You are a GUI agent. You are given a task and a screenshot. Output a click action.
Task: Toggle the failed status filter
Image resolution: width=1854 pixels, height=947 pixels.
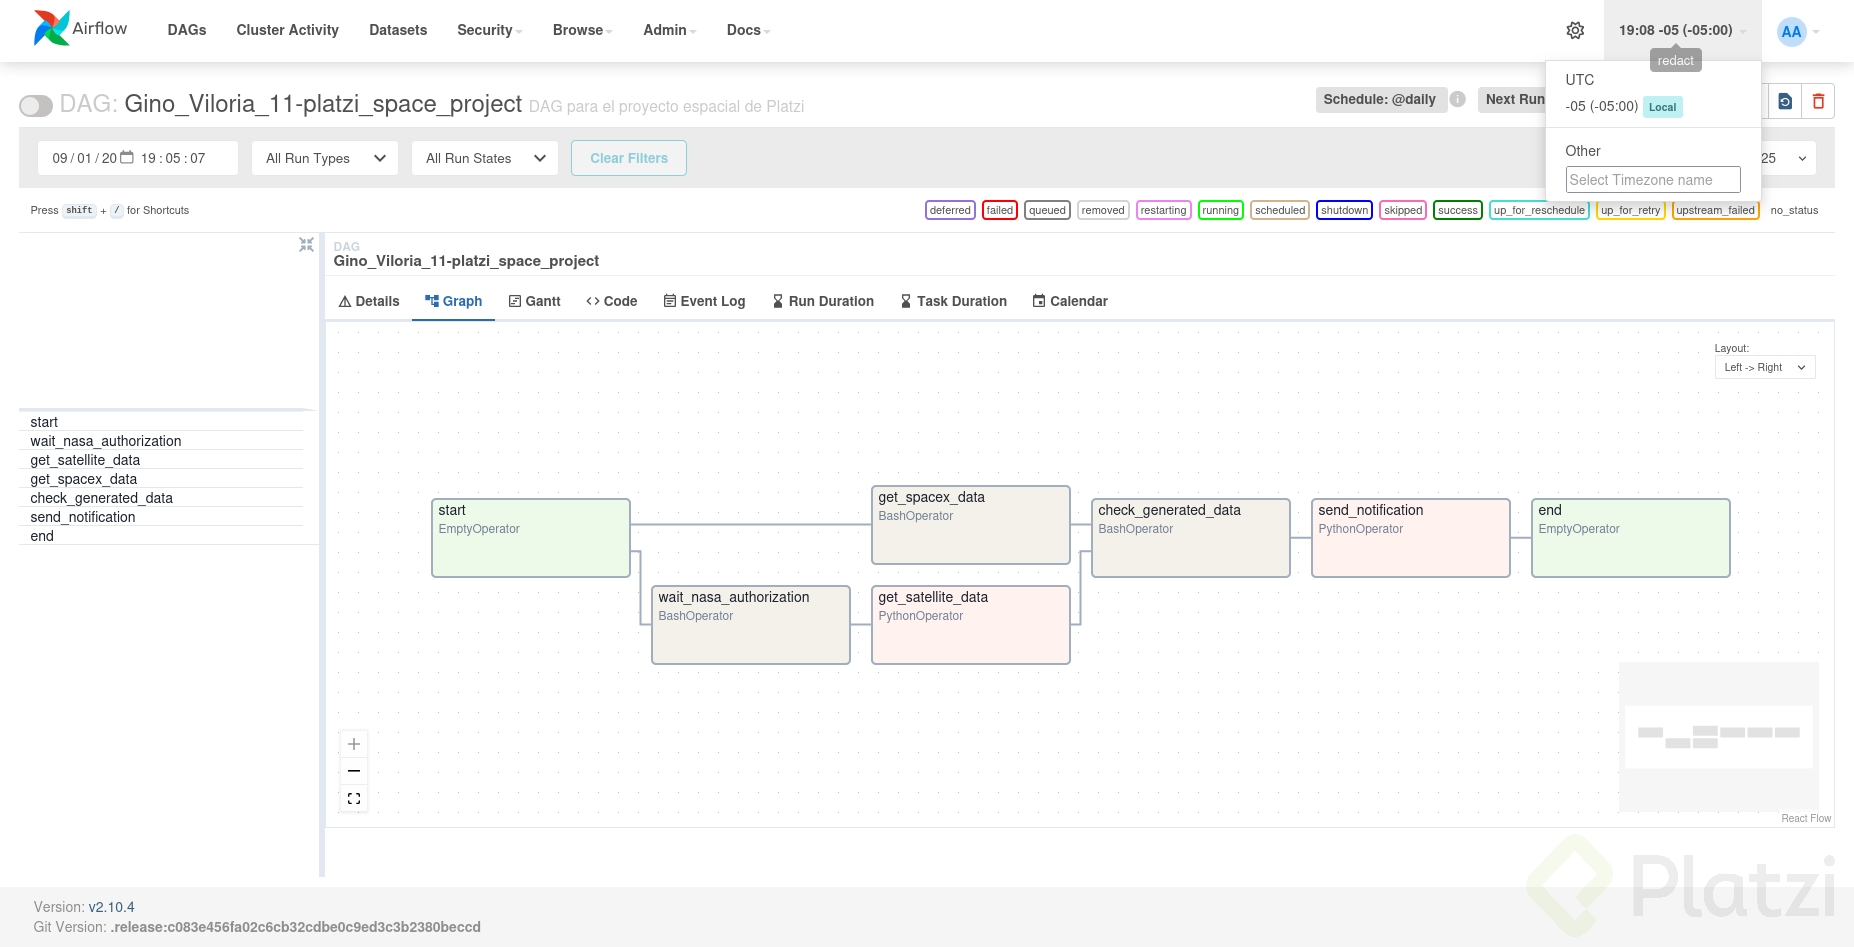pyautogui.click(x=999, y=210)
